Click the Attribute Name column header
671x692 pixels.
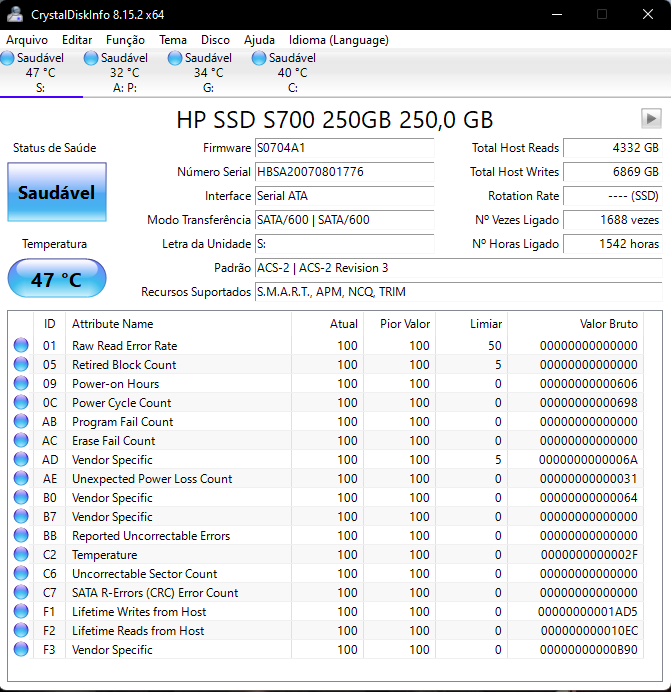click(x=178, y=324)
